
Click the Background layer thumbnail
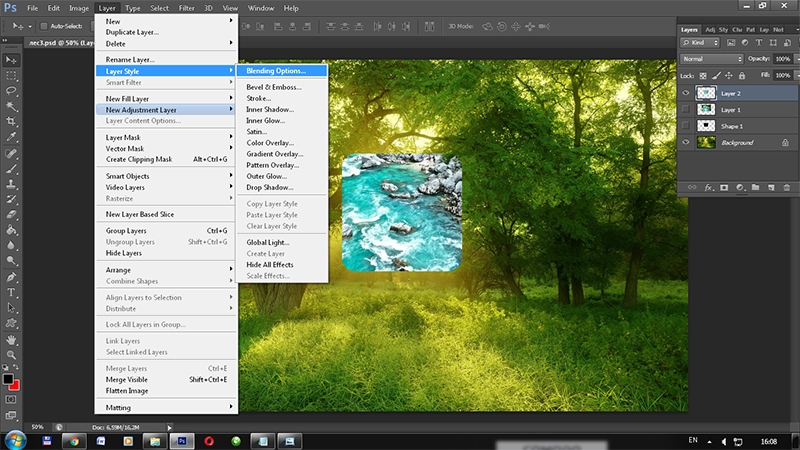[706, 143]
